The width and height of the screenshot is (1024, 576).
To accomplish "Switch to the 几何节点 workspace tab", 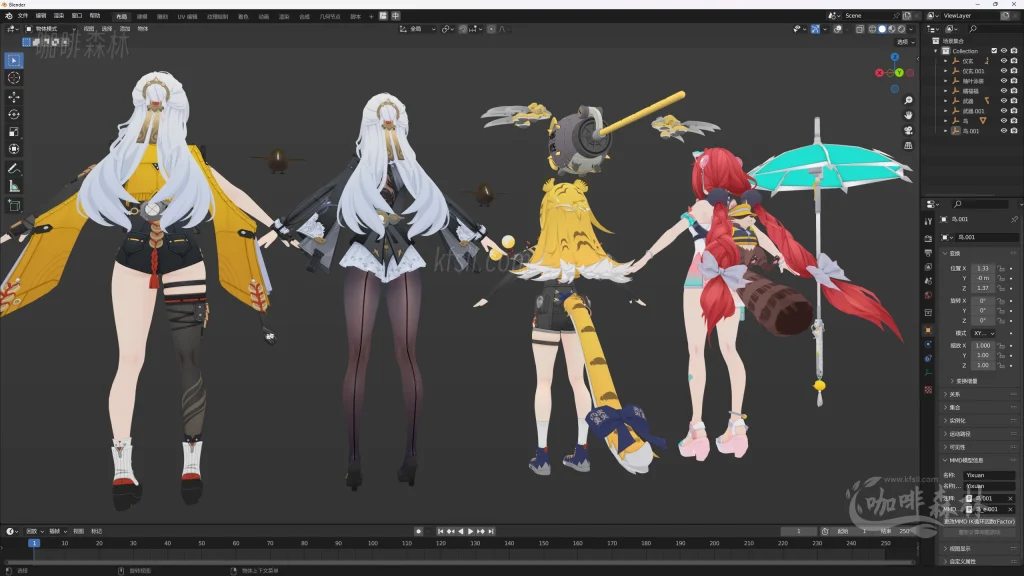I will (330, 16).
